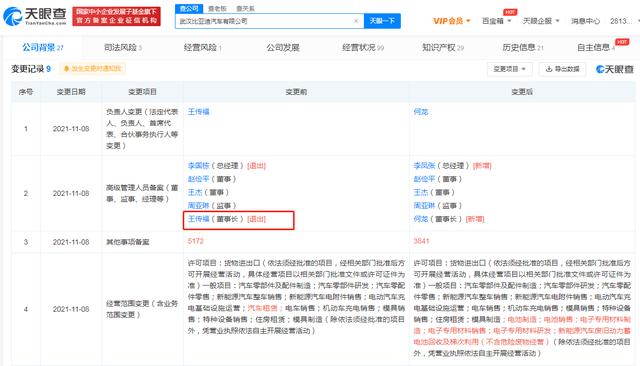The height and width of the screenshot is (366, 640).
Task: Switch to the 司法风险 tab
Action: (123, 47)
